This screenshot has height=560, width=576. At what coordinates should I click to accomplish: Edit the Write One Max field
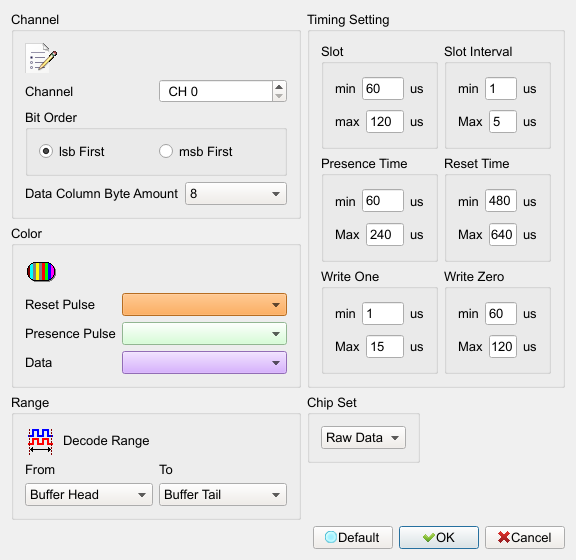click(385, 347)
